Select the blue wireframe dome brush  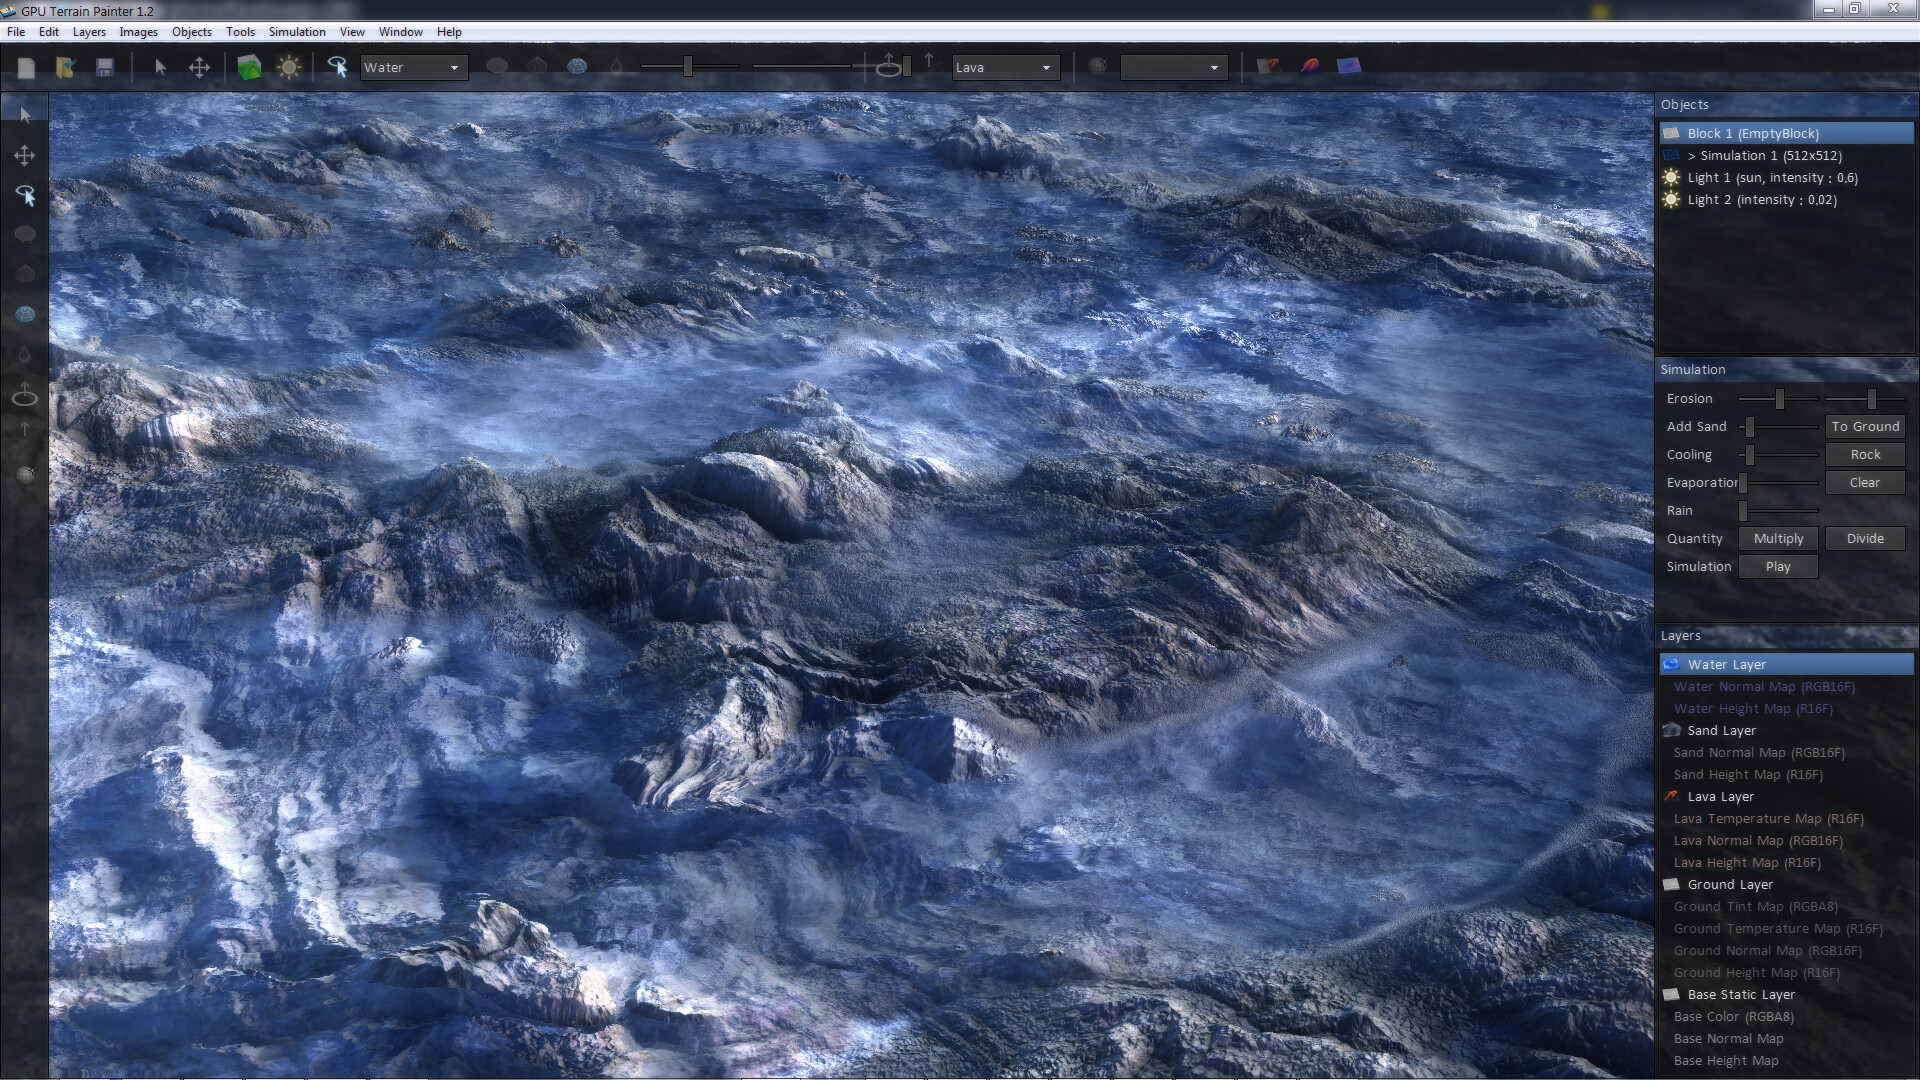point(578,67)
